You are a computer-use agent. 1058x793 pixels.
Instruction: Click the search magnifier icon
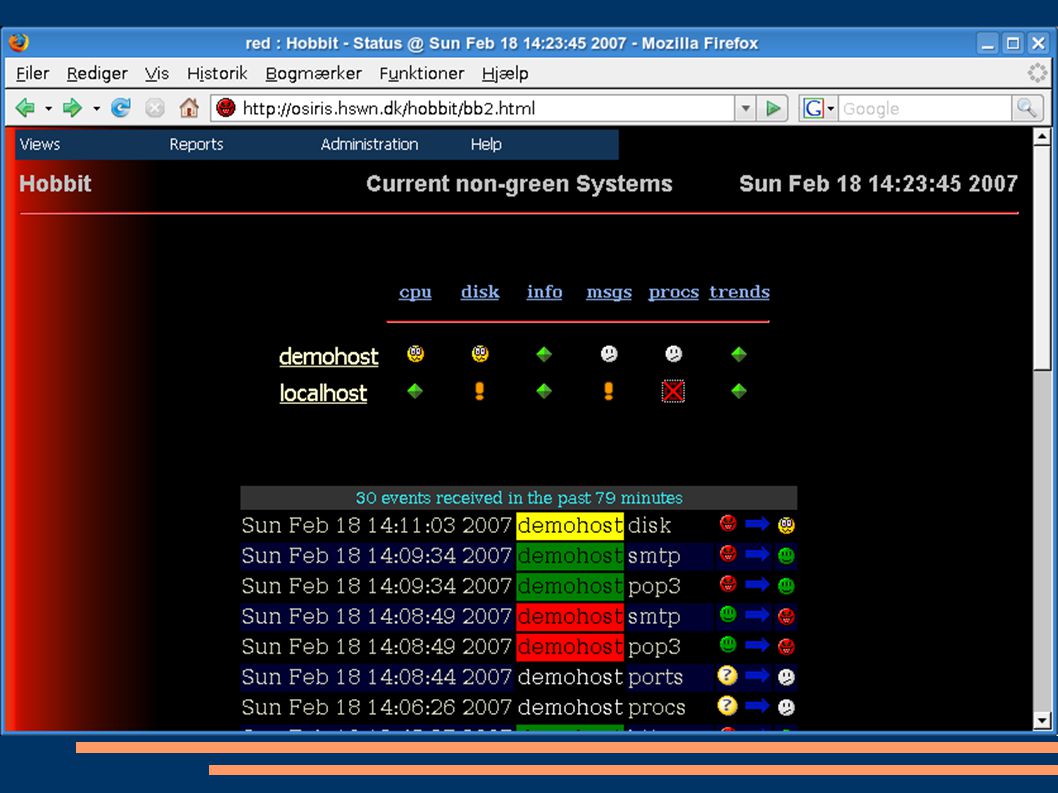pos(1027,108)
